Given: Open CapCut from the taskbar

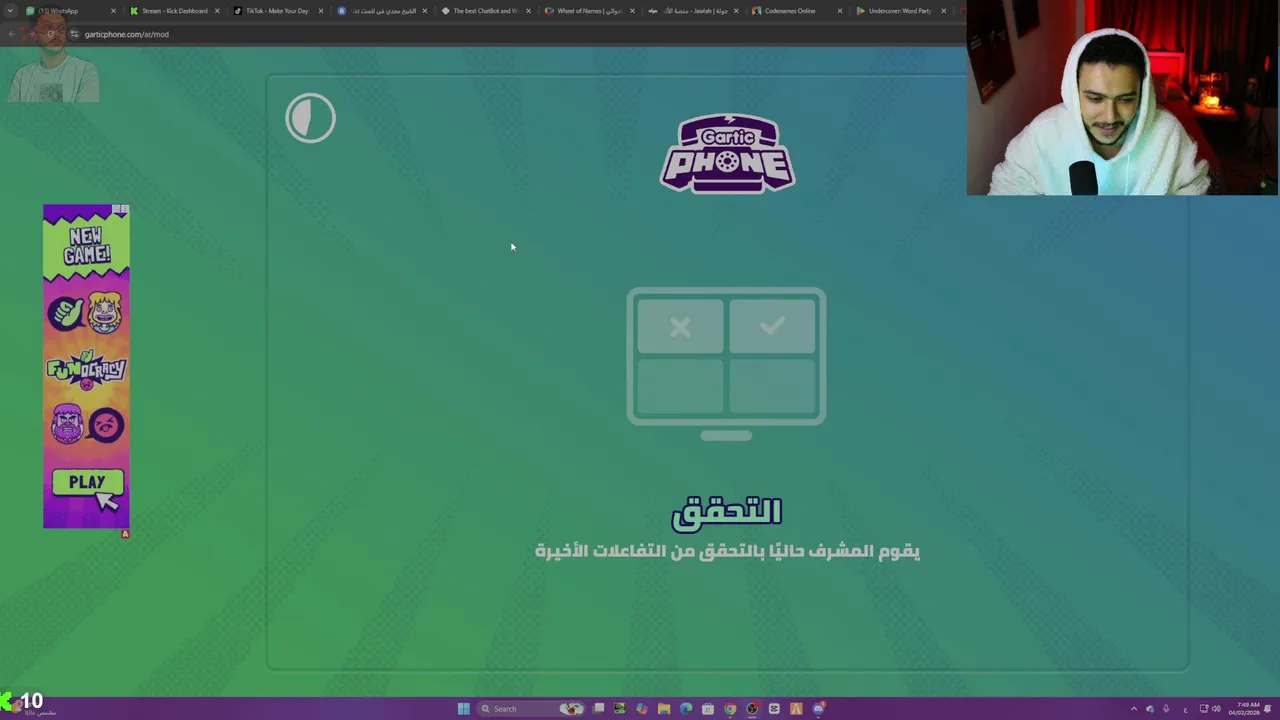Looking at the screenshot, I should (x=774, y=709).
